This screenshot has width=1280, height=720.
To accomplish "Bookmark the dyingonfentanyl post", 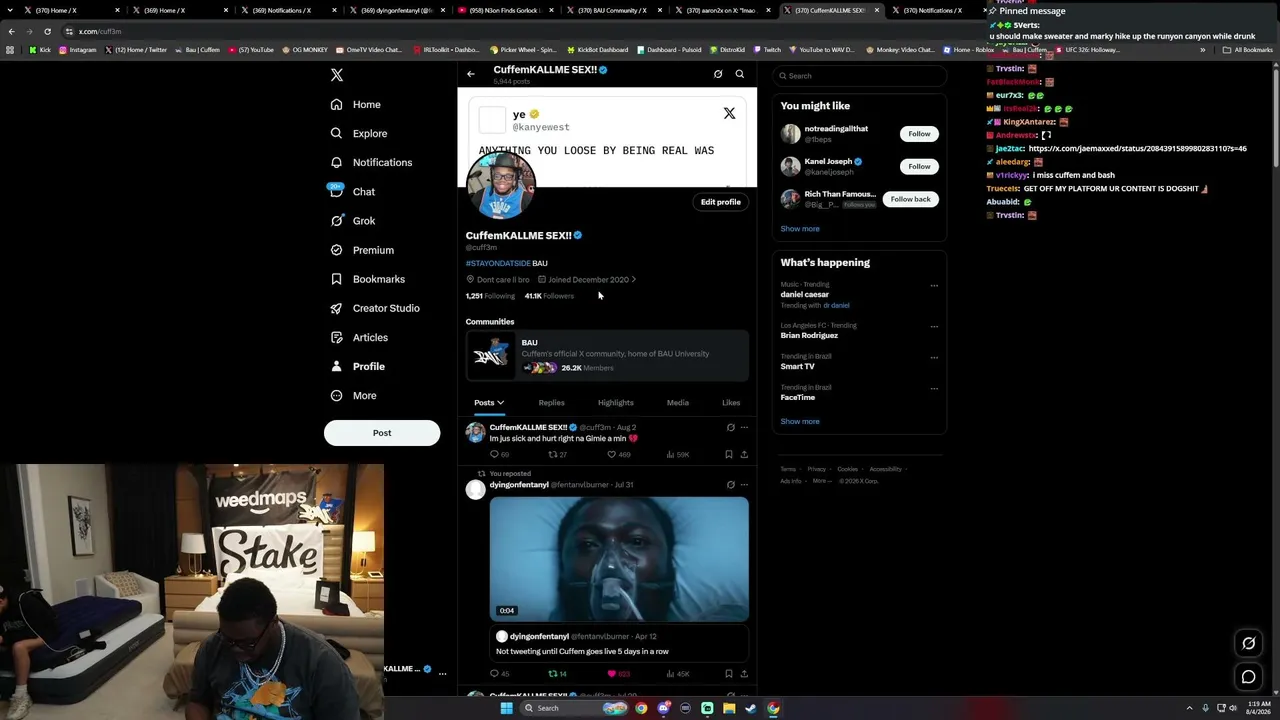I will (x=729, y=674).
